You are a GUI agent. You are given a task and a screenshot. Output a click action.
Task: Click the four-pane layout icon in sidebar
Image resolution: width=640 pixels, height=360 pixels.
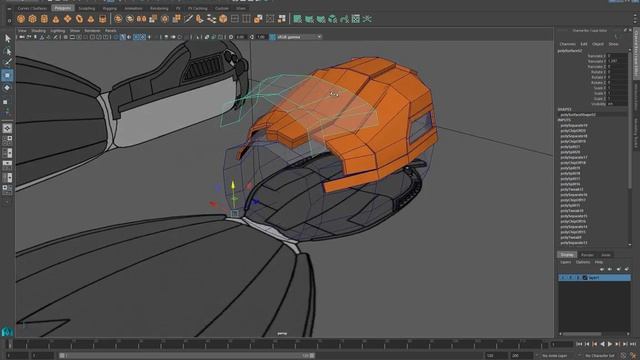[x=7, y=140]
